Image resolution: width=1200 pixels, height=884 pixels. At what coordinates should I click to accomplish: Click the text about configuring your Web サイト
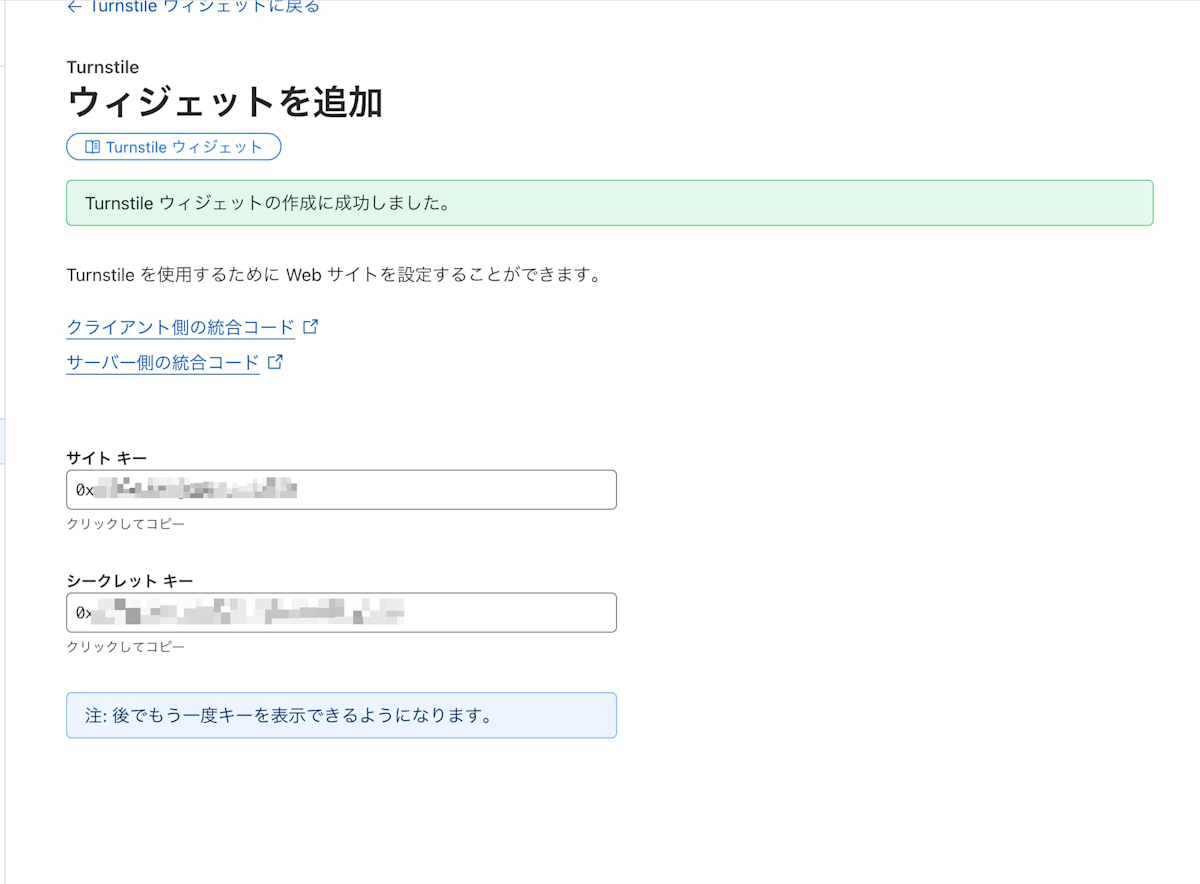pos(333,275)
